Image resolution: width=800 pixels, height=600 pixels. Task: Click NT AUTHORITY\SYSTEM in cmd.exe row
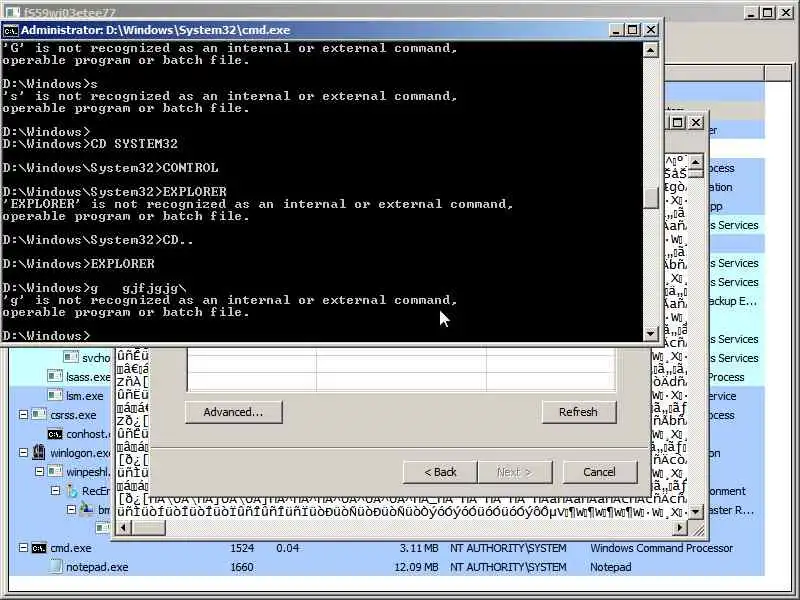(508, 548)
